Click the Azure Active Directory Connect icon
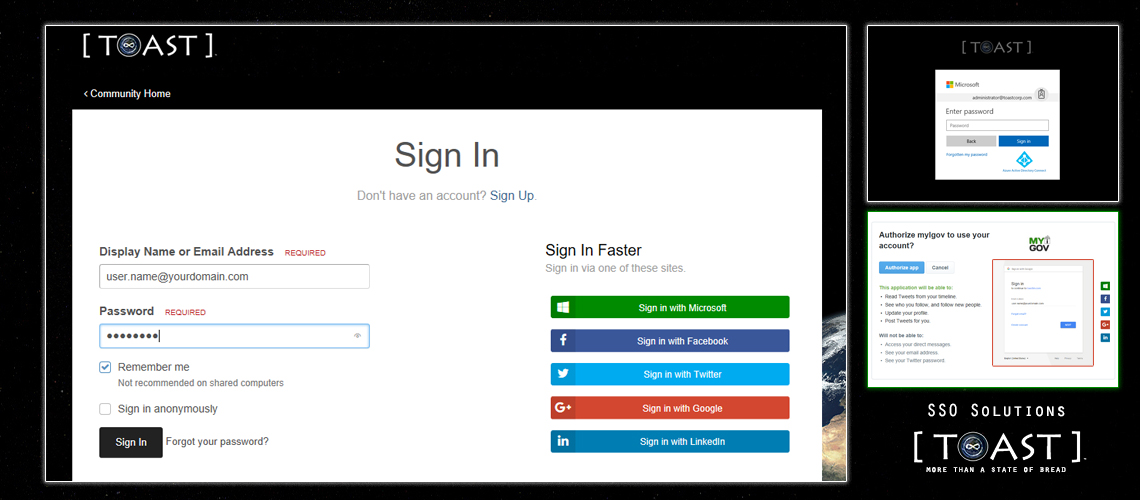The image size is (1140, 500). click(1024, 159)
